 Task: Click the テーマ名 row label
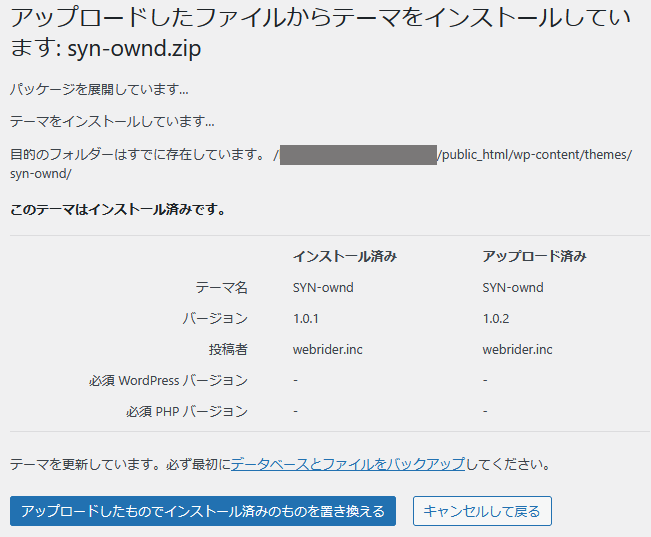221,287
